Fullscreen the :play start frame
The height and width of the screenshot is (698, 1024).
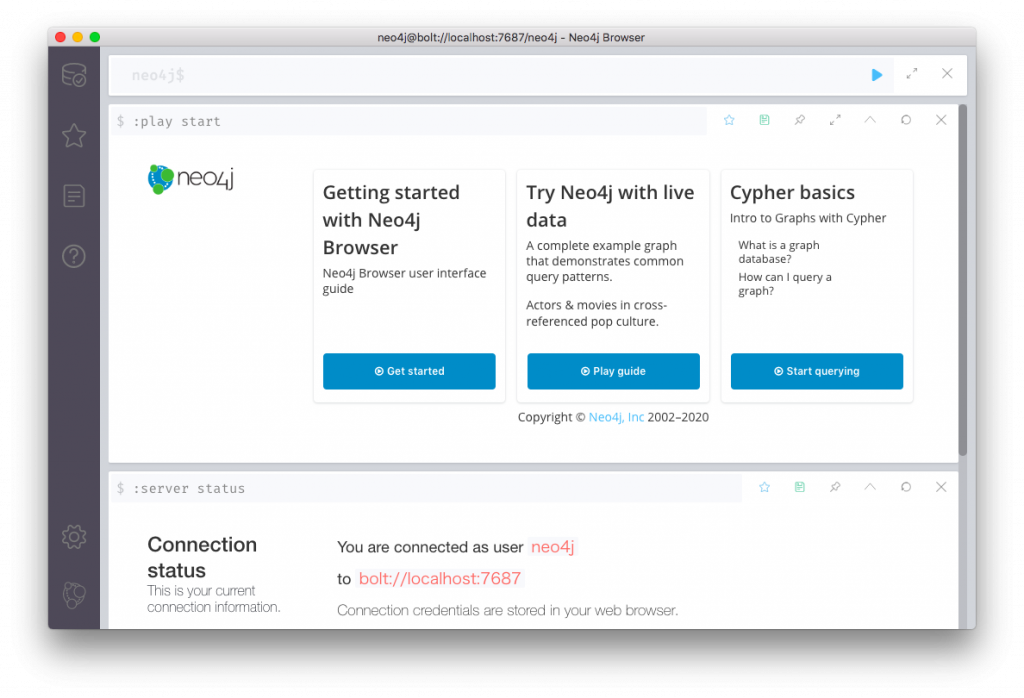835,120
